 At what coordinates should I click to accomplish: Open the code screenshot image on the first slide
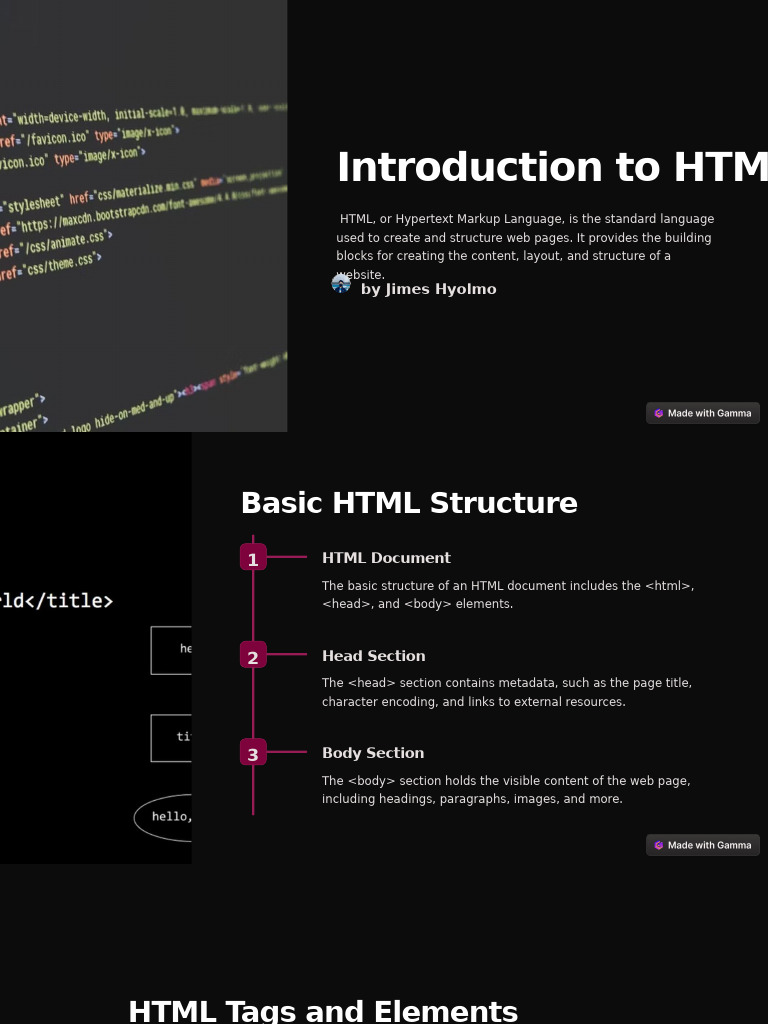coord(144,216)
